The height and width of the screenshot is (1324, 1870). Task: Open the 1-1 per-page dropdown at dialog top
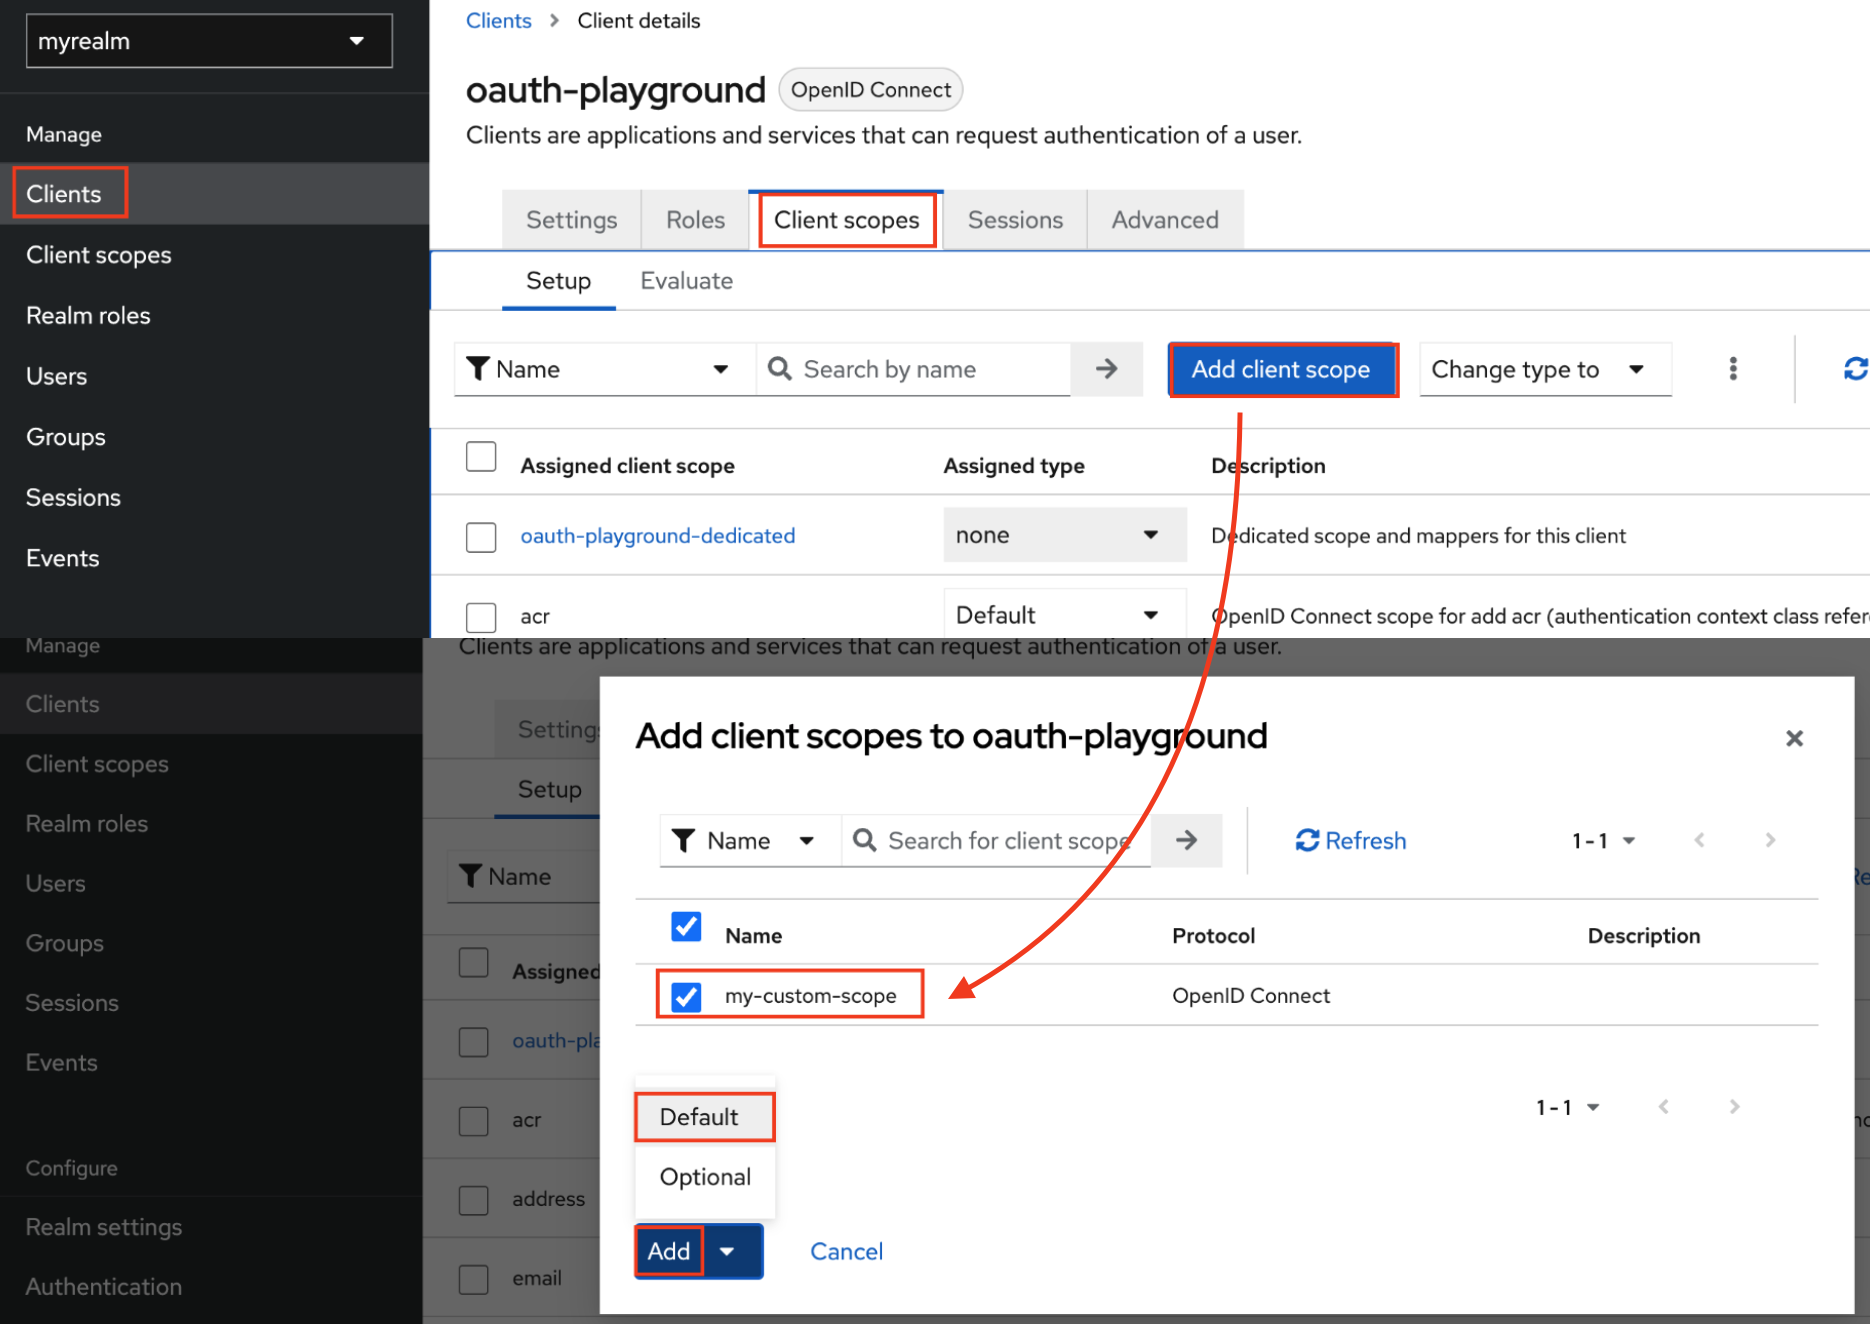tap(1603, 840)
